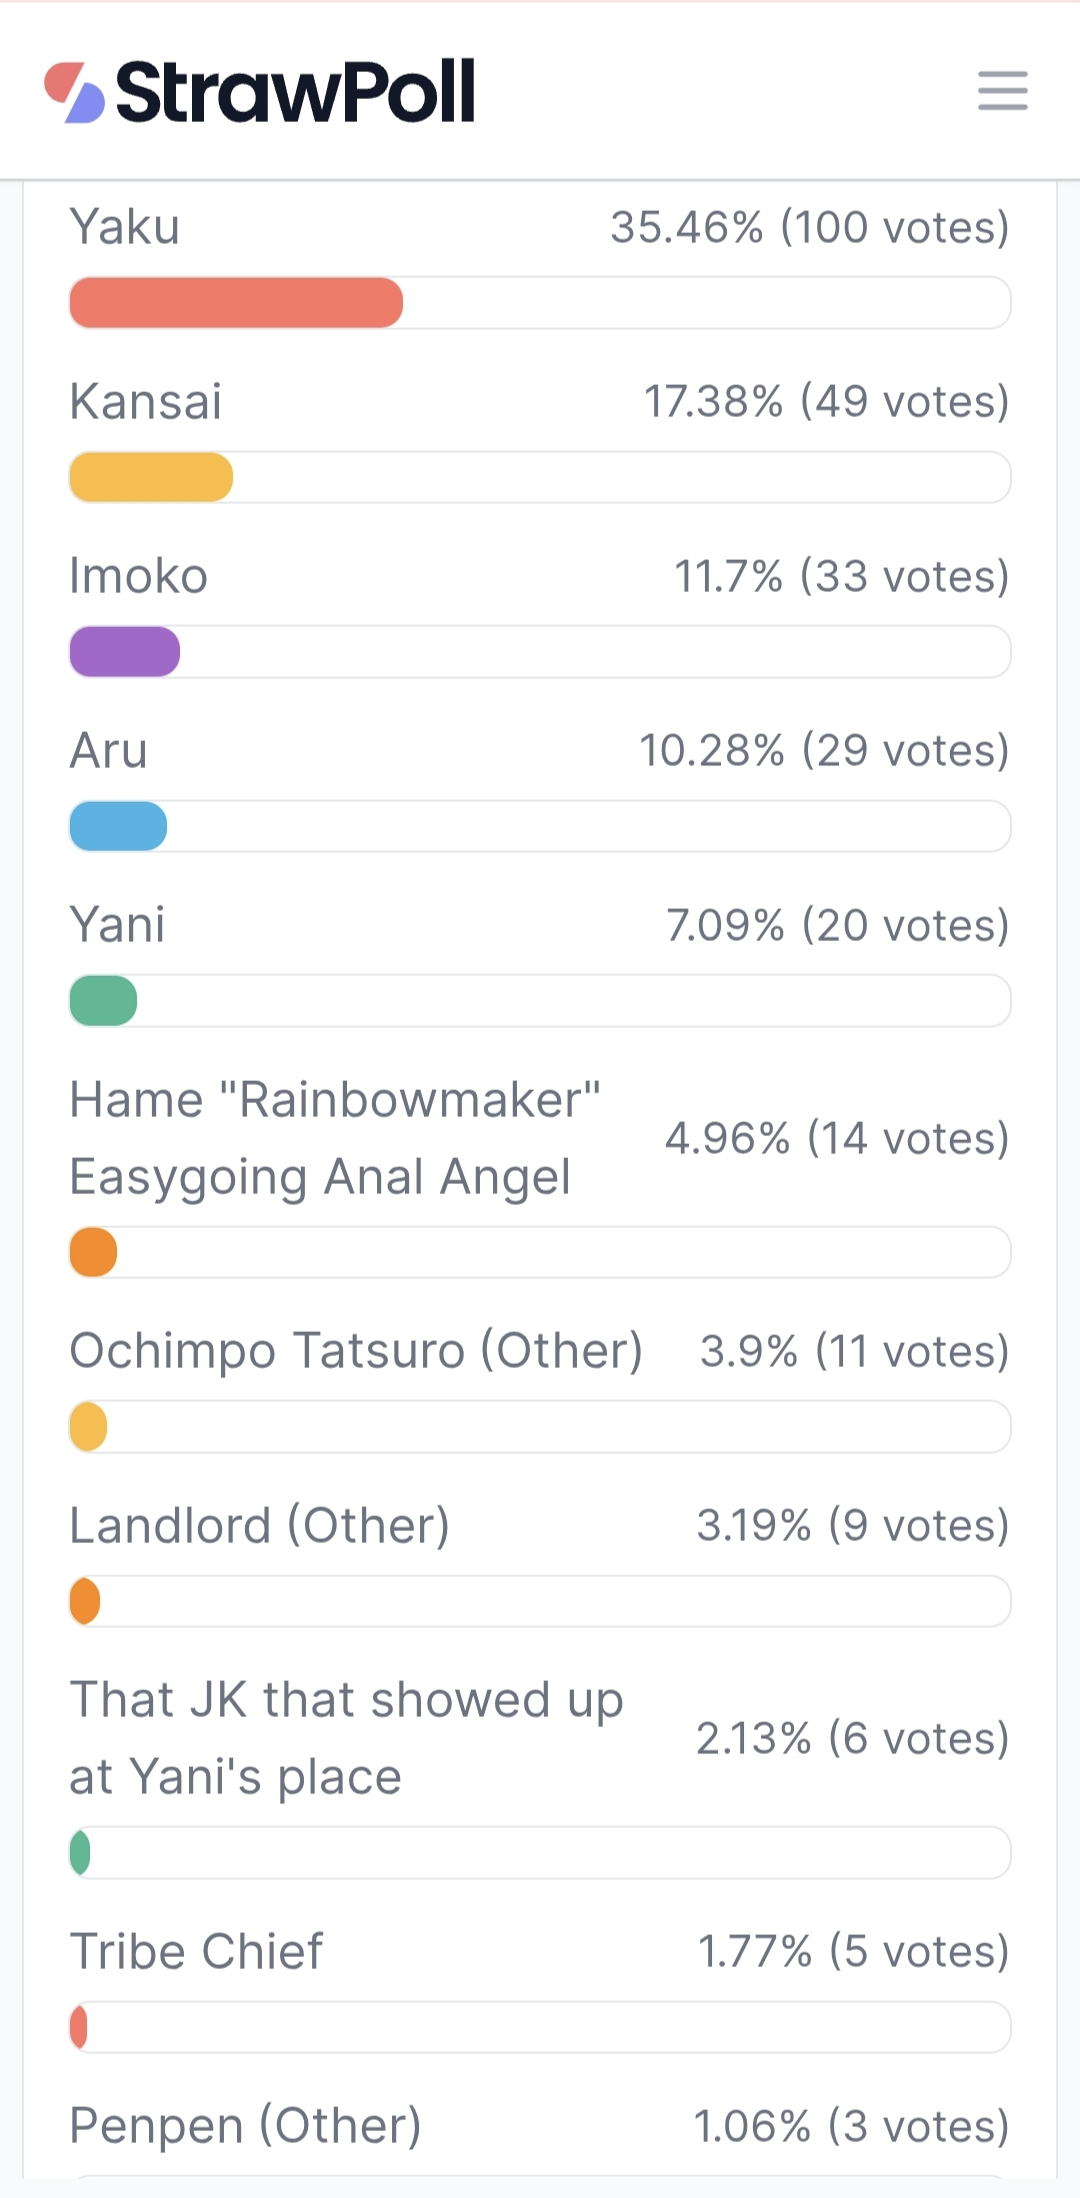Click the StrawPoll wordmark text
Viewport: 1080px width, 2198px height.
pyautogui.click(x=295, y=92)
